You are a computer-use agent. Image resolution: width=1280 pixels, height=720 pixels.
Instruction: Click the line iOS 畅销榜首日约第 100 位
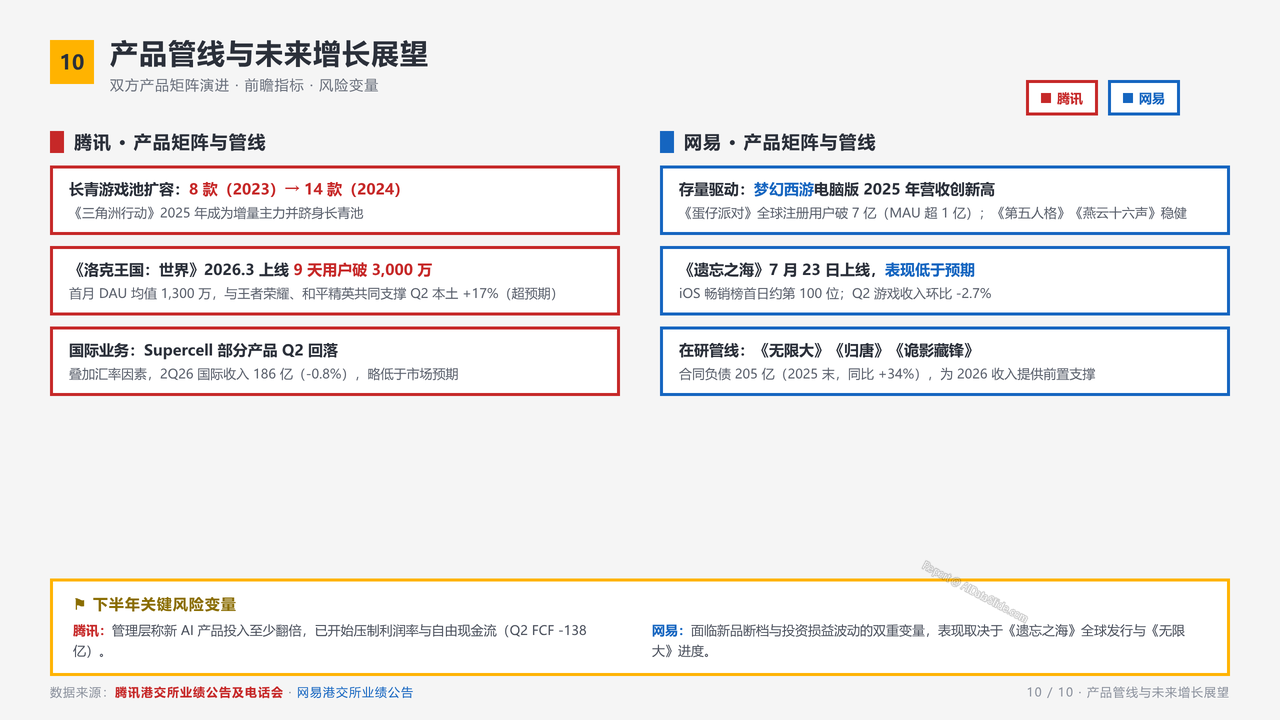click(835, 294)
